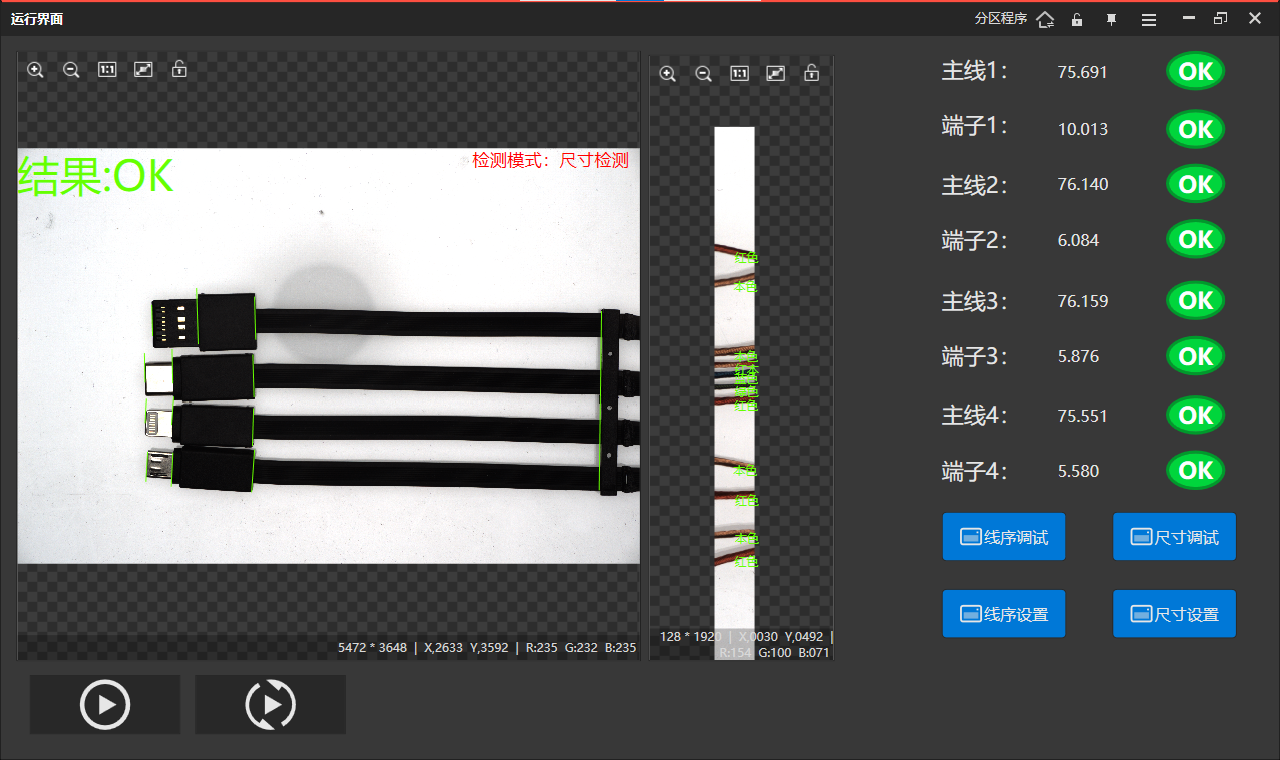Click the 主线3 label
The height and width of the screenshot is (760, 1280).
(x=975, y=301)
